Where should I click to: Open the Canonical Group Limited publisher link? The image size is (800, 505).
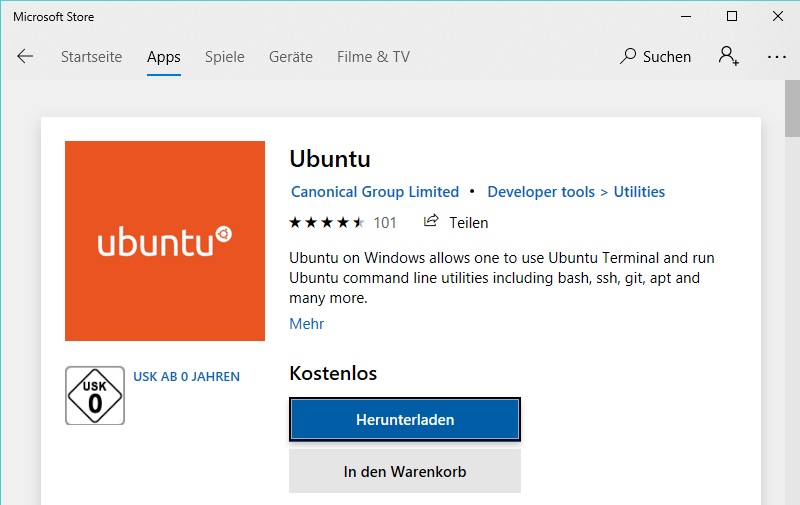tap(375, 192)
